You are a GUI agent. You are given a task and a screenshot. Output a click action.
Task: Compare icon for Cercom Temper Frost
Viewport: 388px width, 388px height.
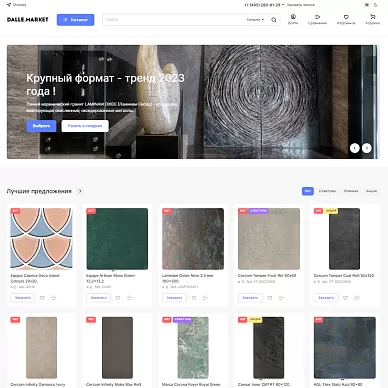(281, 298)
